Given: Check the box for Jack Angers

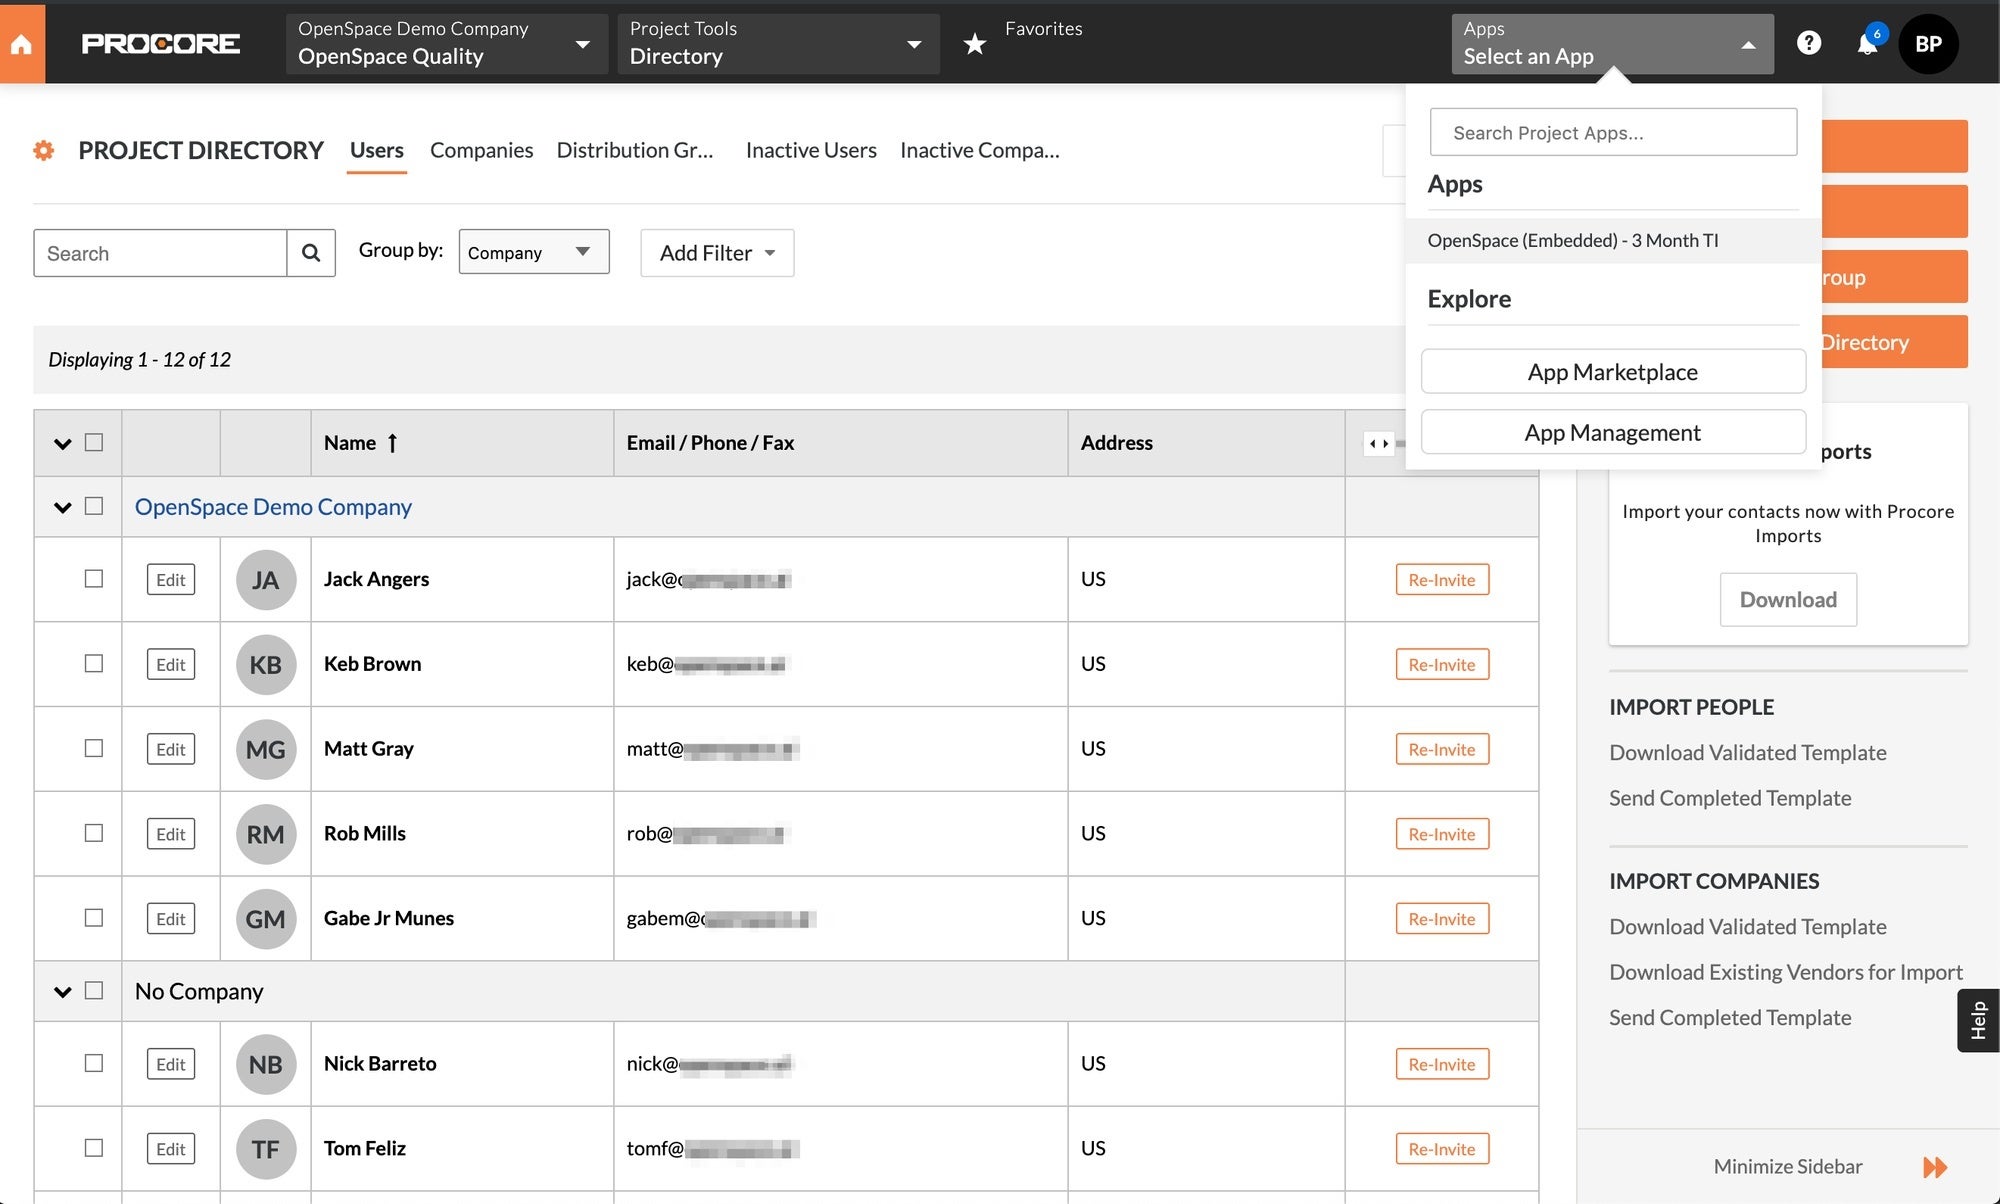Looking at the screenshot, I should point(94,579).
